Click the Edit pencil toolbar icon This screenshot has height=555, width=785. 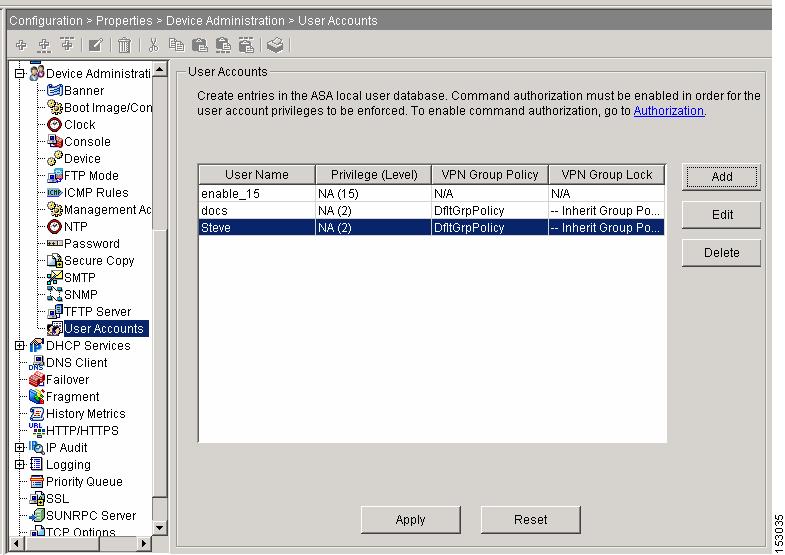[x=95, y=45]
